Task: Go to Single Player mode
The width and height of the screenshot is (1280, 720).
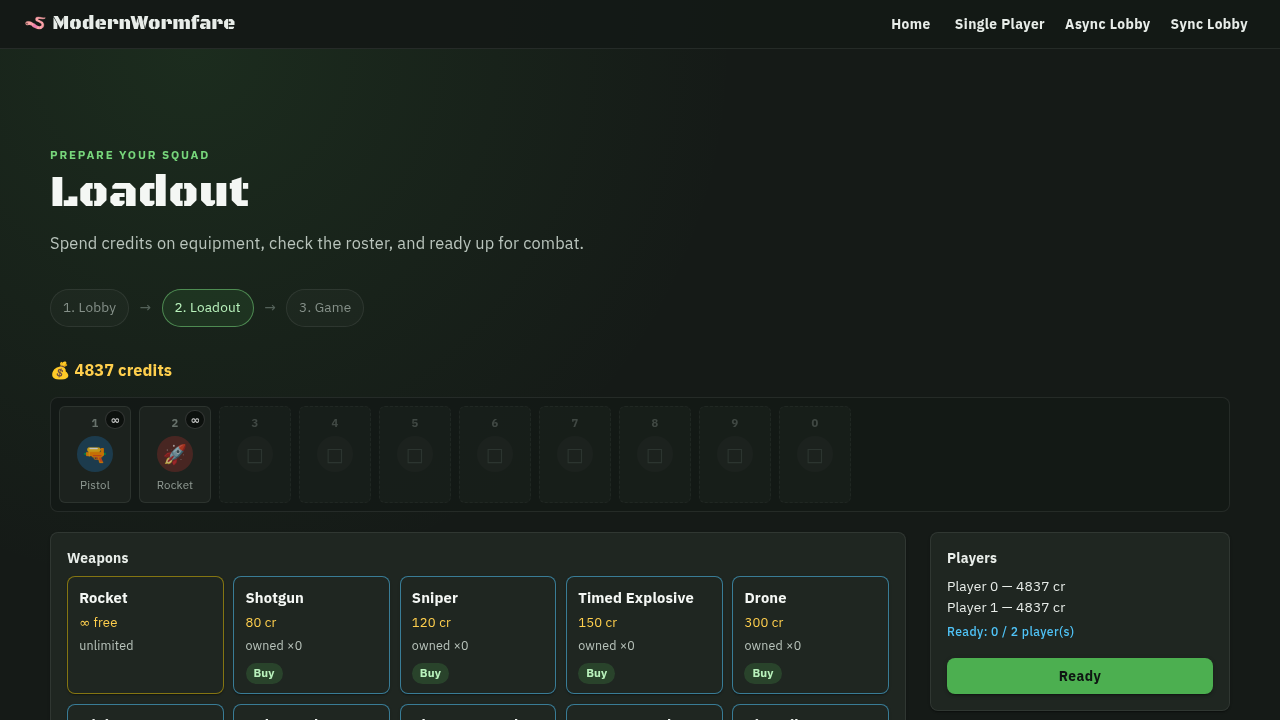Action: coord(999,24)
